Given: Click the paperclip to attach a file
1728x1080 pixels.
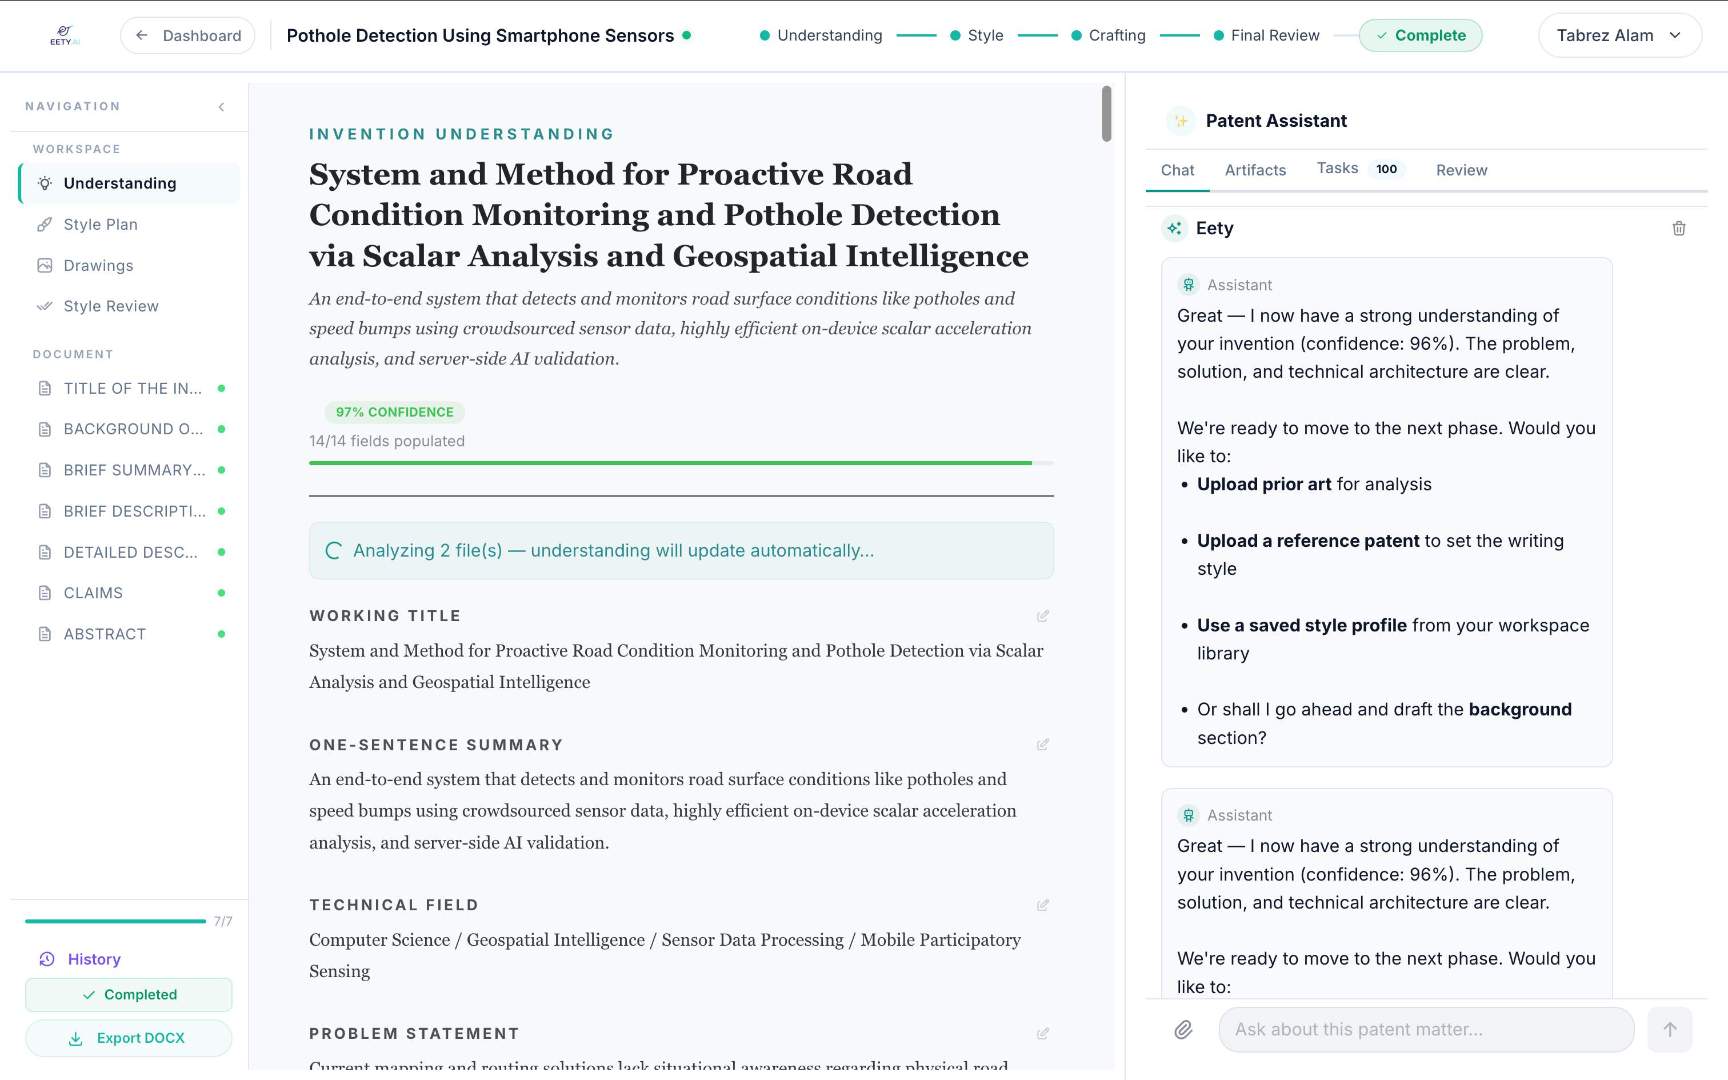Looking at the screenshot, I should [1183, 1029].
